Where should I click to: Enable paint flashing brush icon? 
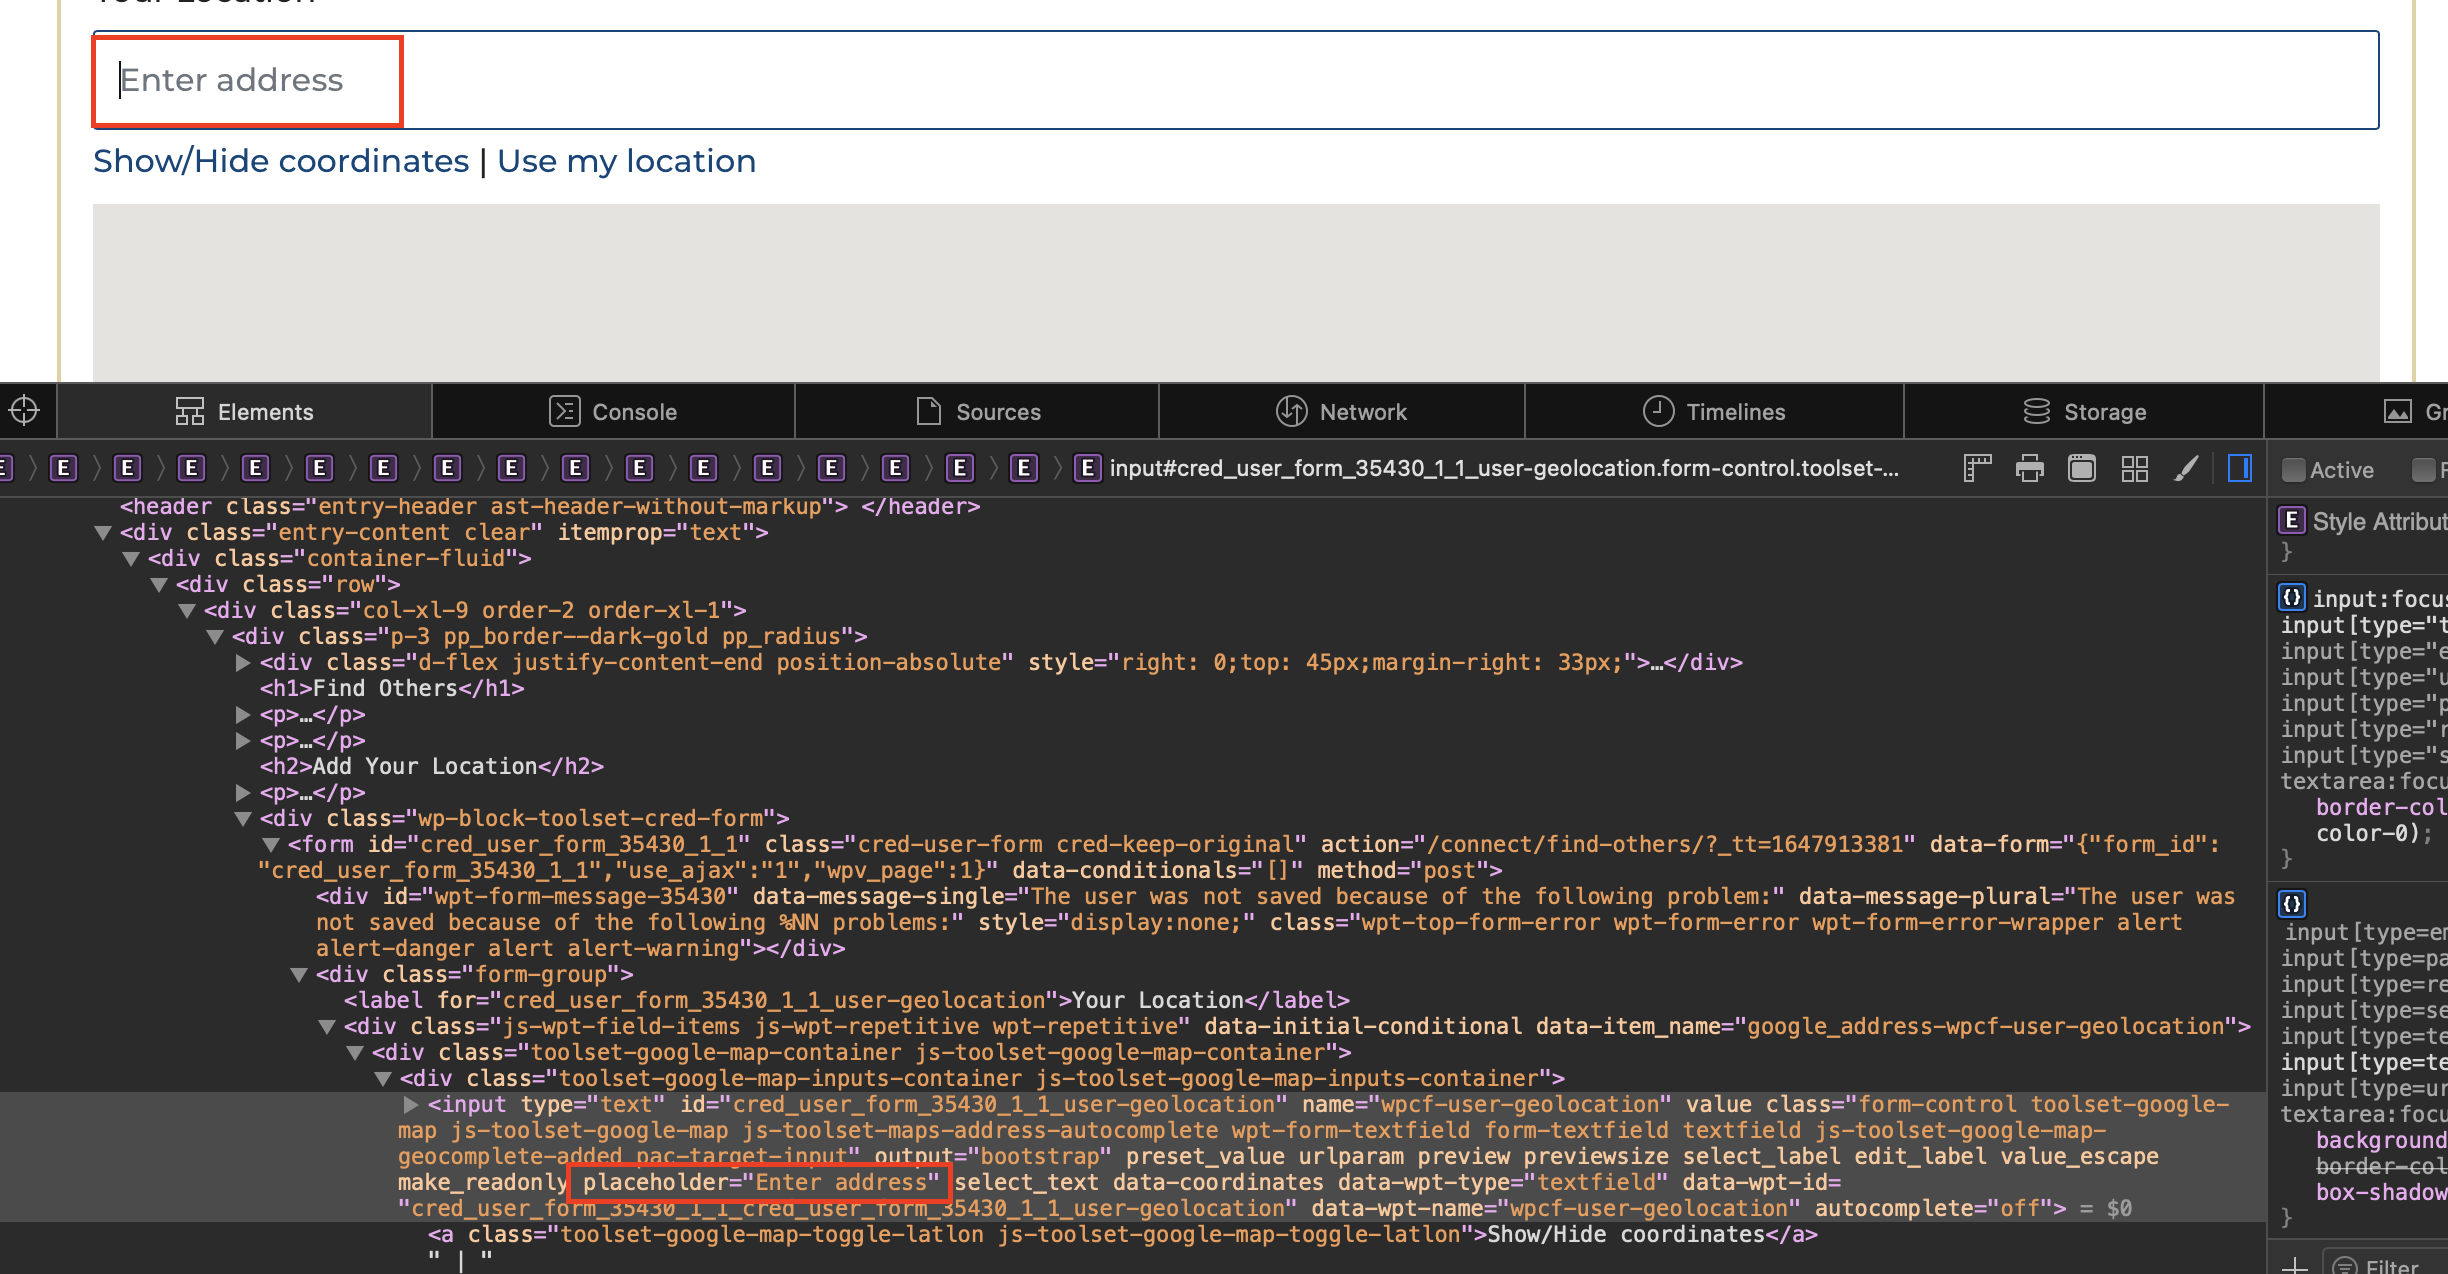[2187, 468]
